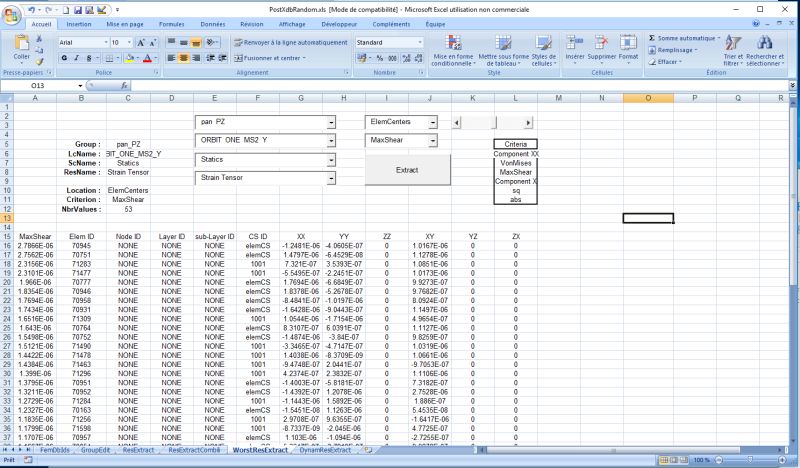The height and width of the screenshot is (468, 800).
Task: Expand the Statics combo box
Action: 331,160
